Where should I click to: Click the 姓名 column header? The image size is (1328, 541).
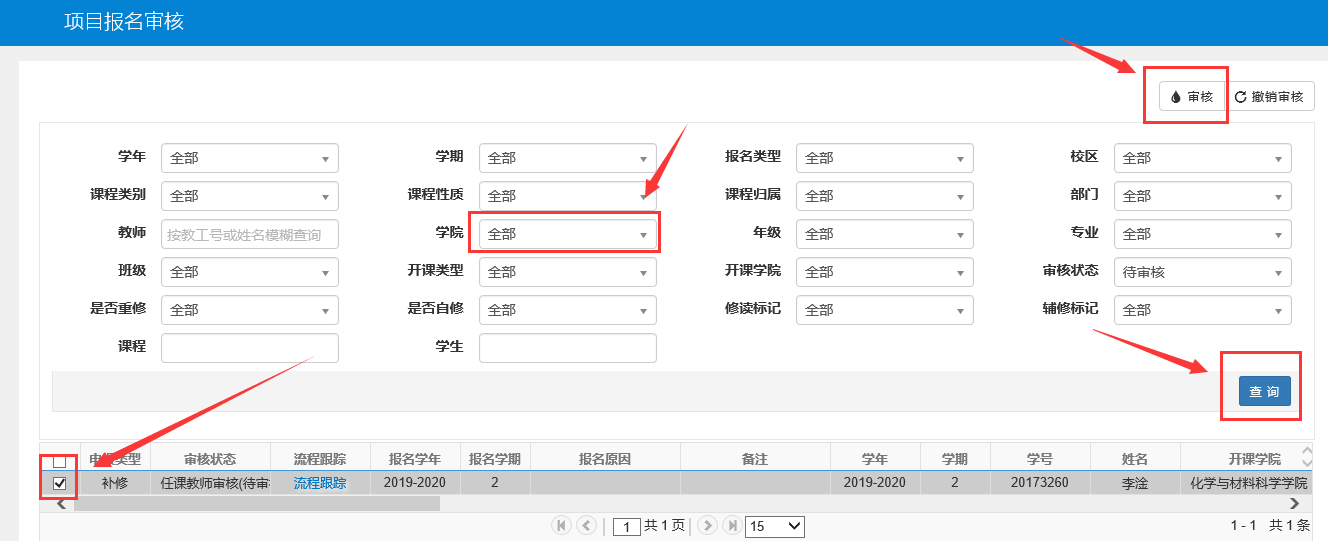[x=1135, y=459]
